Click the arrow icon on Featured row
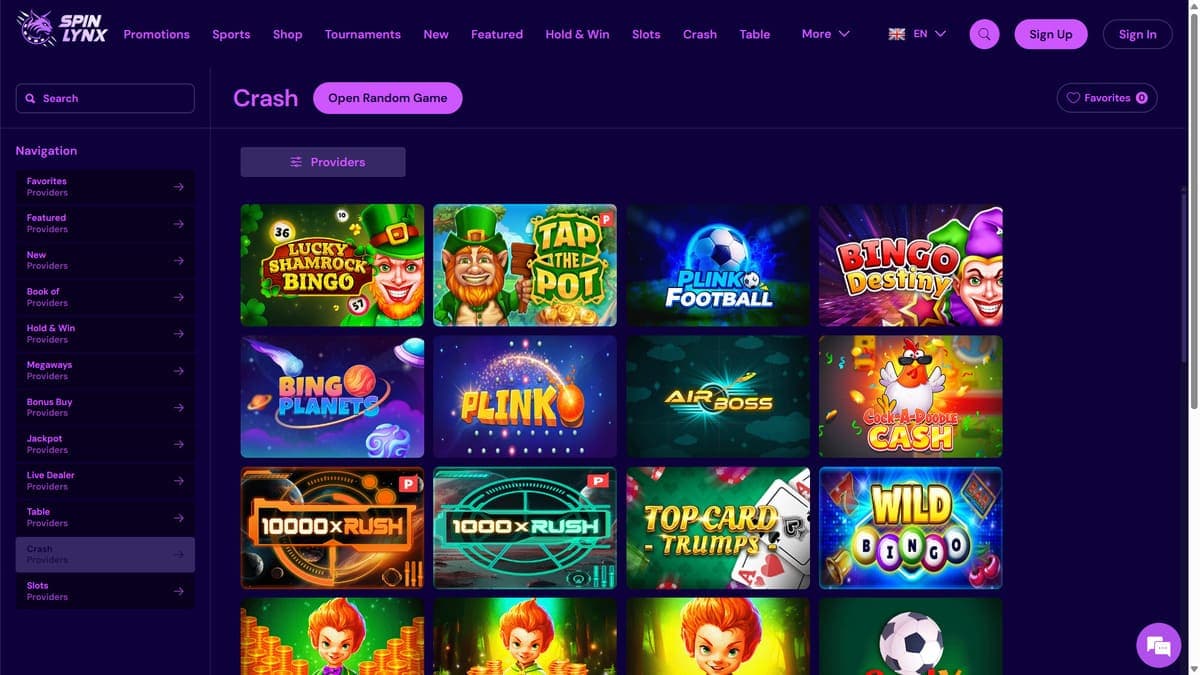 coord(178,224)
